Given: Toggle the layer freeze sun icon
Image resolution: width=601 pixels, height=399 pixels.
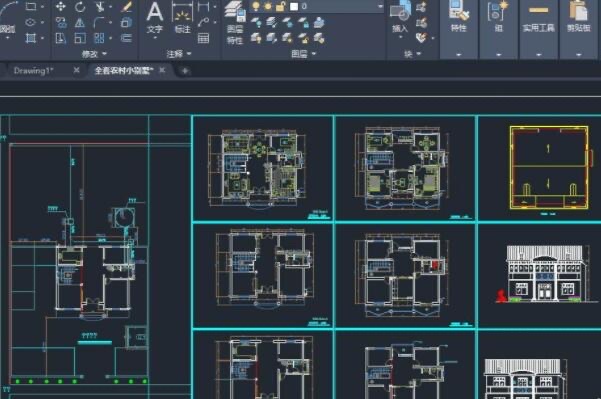Looking at the screenshot, I should tap(268, 6).
